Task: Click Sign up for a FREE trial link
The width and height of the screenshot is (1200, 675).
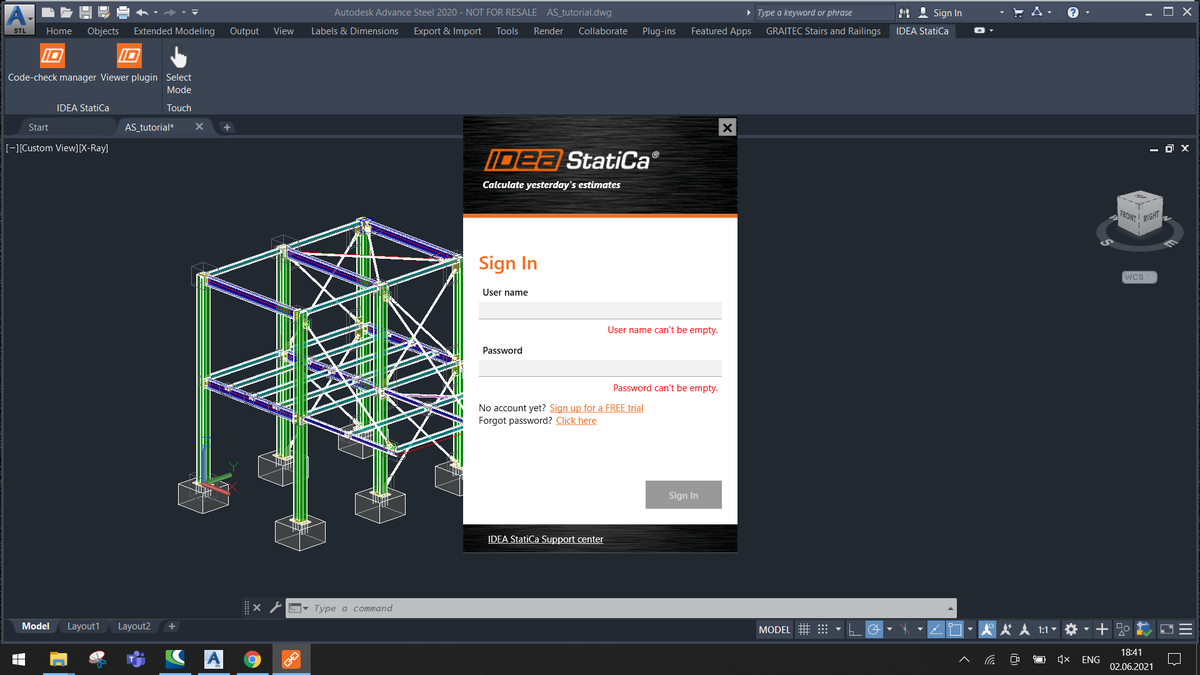Action: pyautogui.click(x=596, y=407)
